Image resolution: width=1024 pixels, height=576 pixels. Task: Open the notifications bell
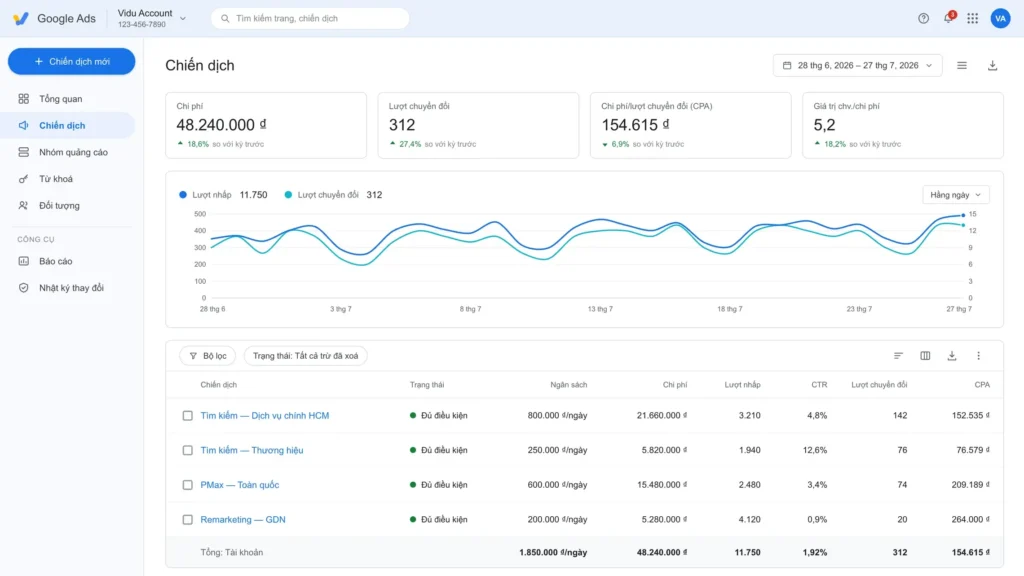(x=948, y=18)
